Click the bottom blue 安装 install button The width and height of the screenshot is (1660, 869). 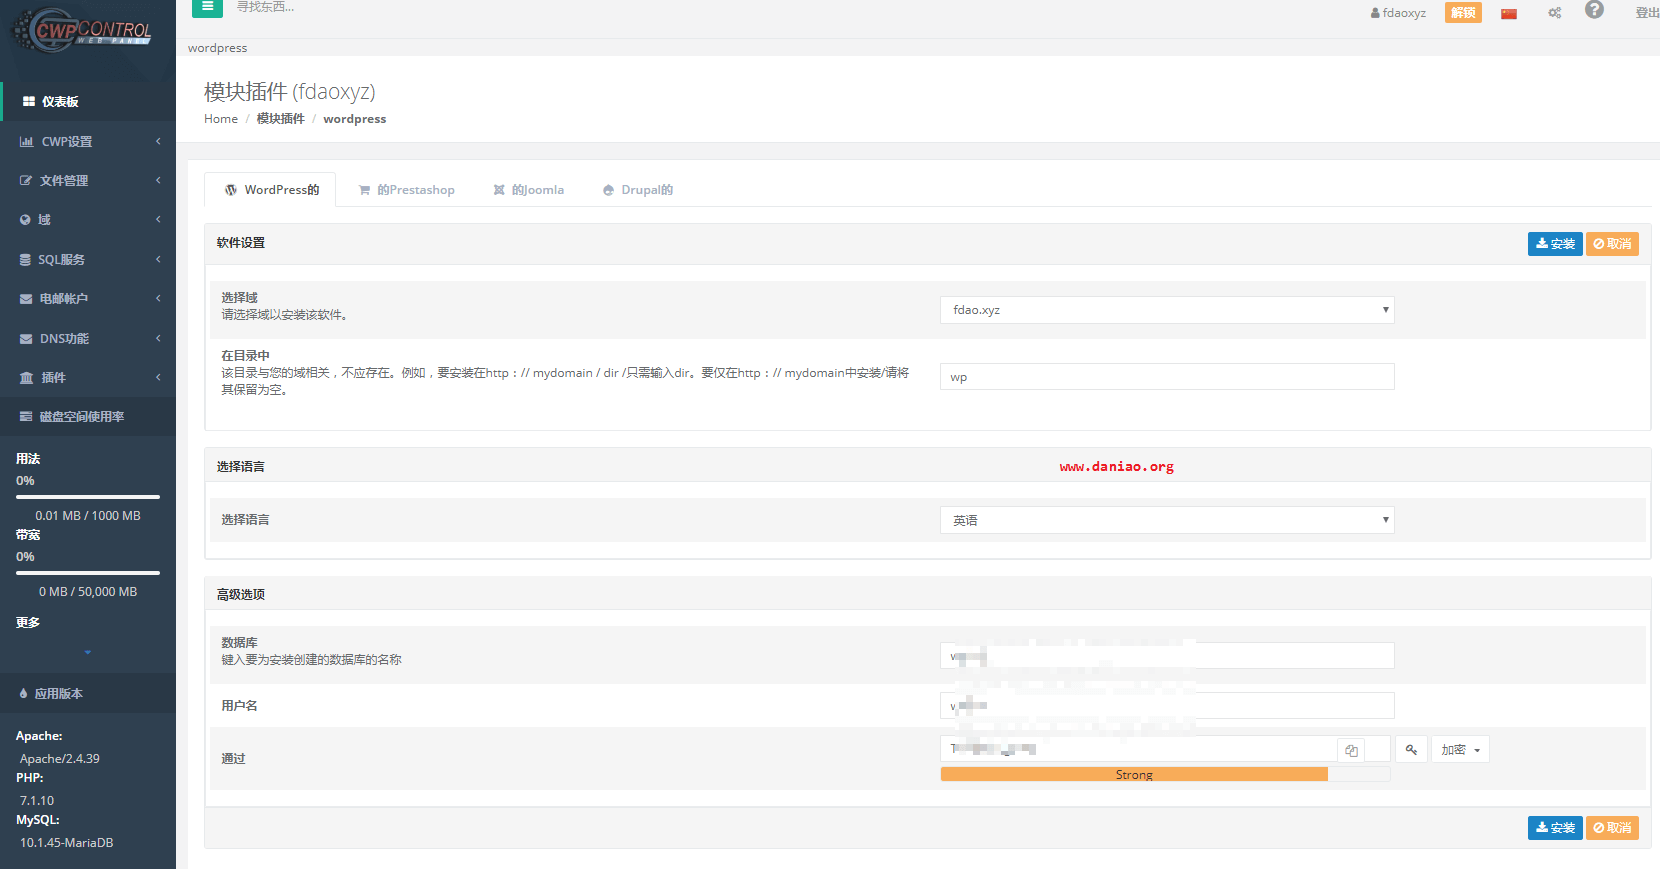tap(1555, 828)
